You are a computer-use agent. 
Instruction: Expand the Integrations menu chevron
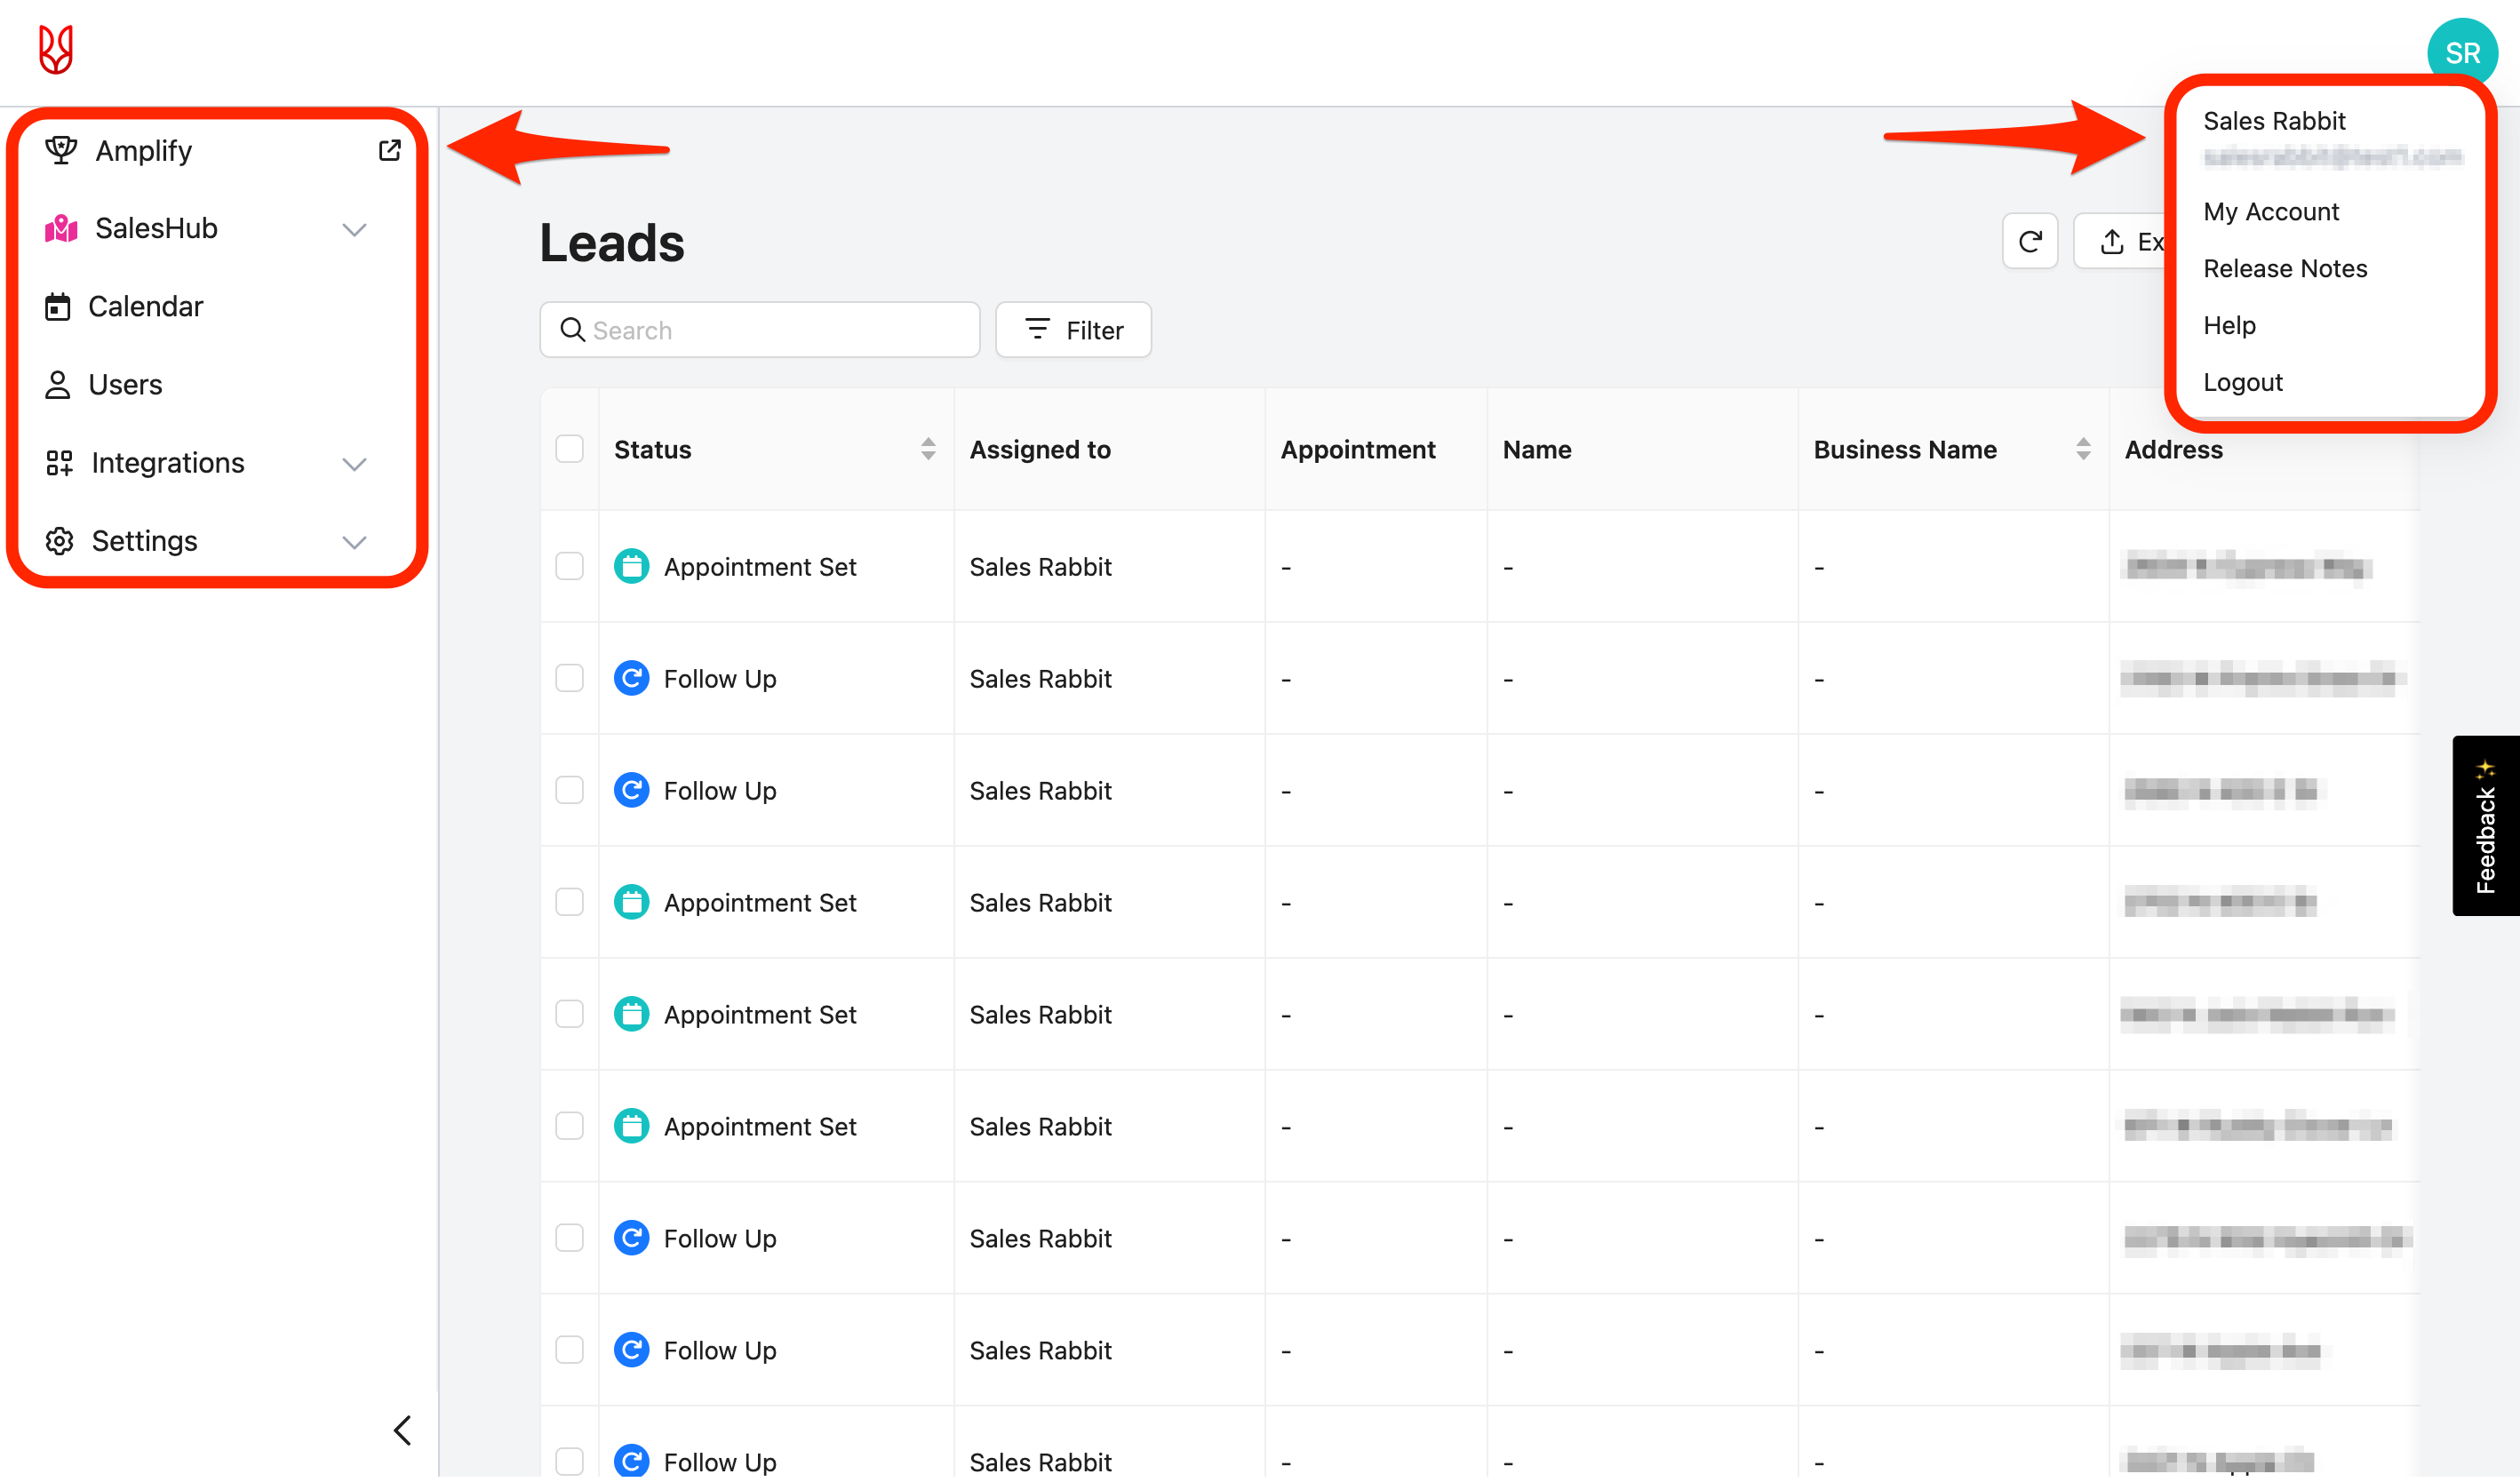[354, 464]
